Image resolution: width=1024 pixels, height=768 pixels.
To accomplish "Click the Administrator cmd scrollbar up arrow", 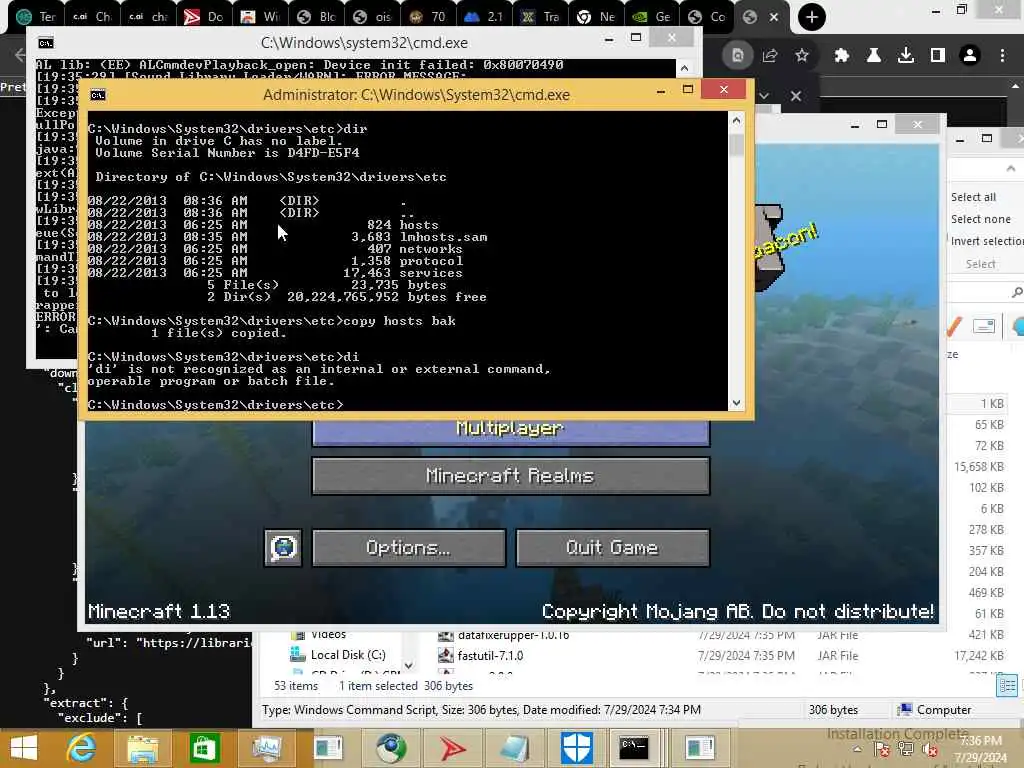I will [x=736, y=120].
